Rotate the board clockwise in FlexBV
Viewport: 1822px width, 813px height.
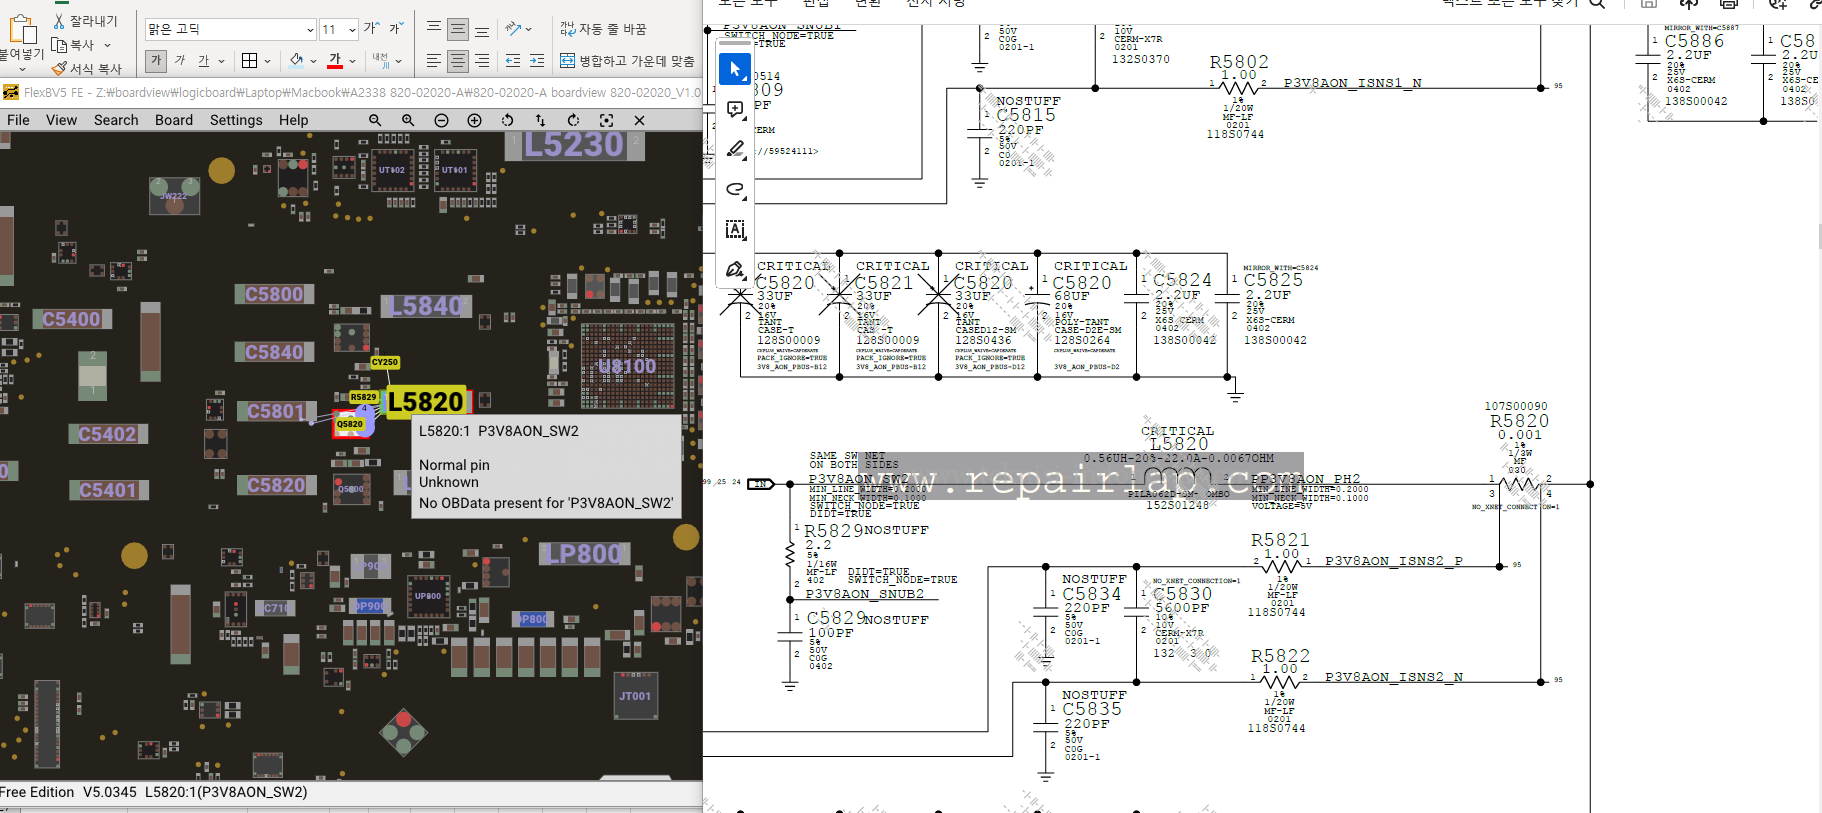[x=573, y=120]
